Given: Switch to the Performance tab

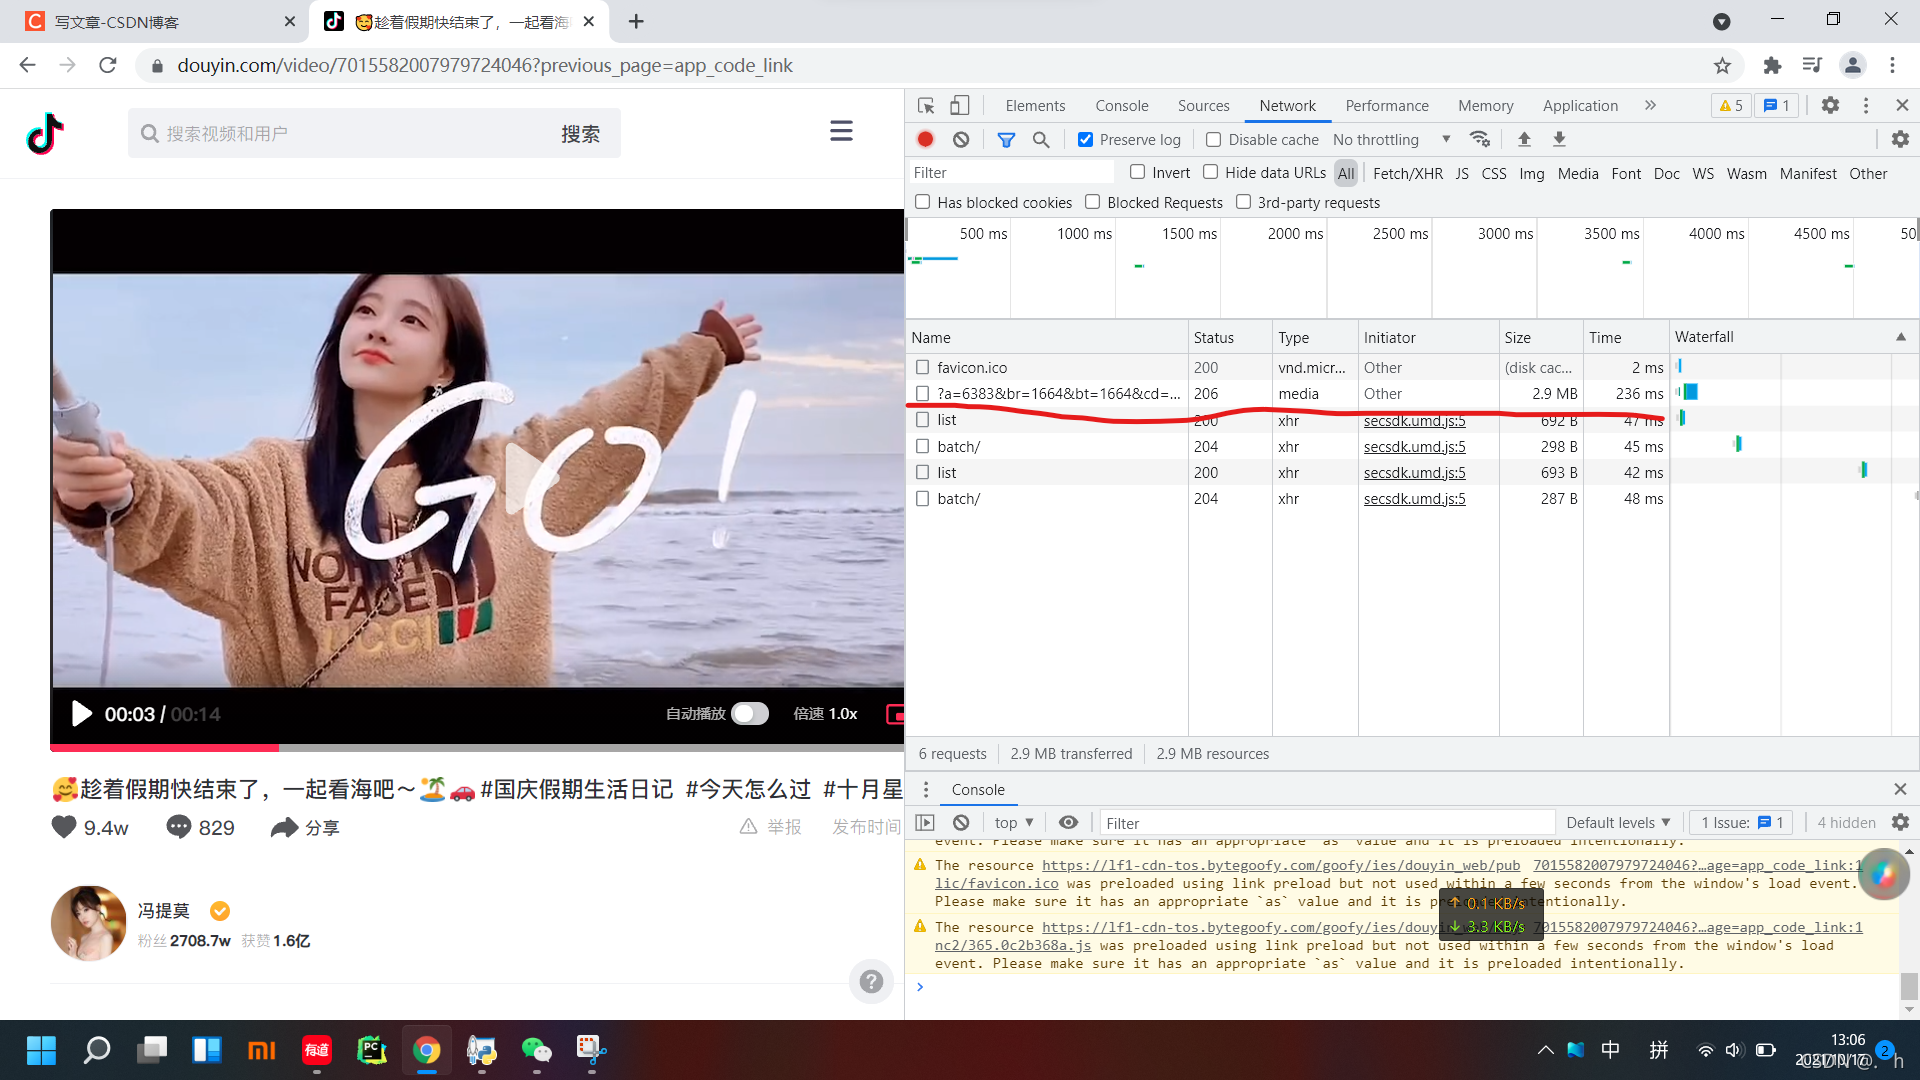Looking at the screenshot, I should tap(1386, 105).
